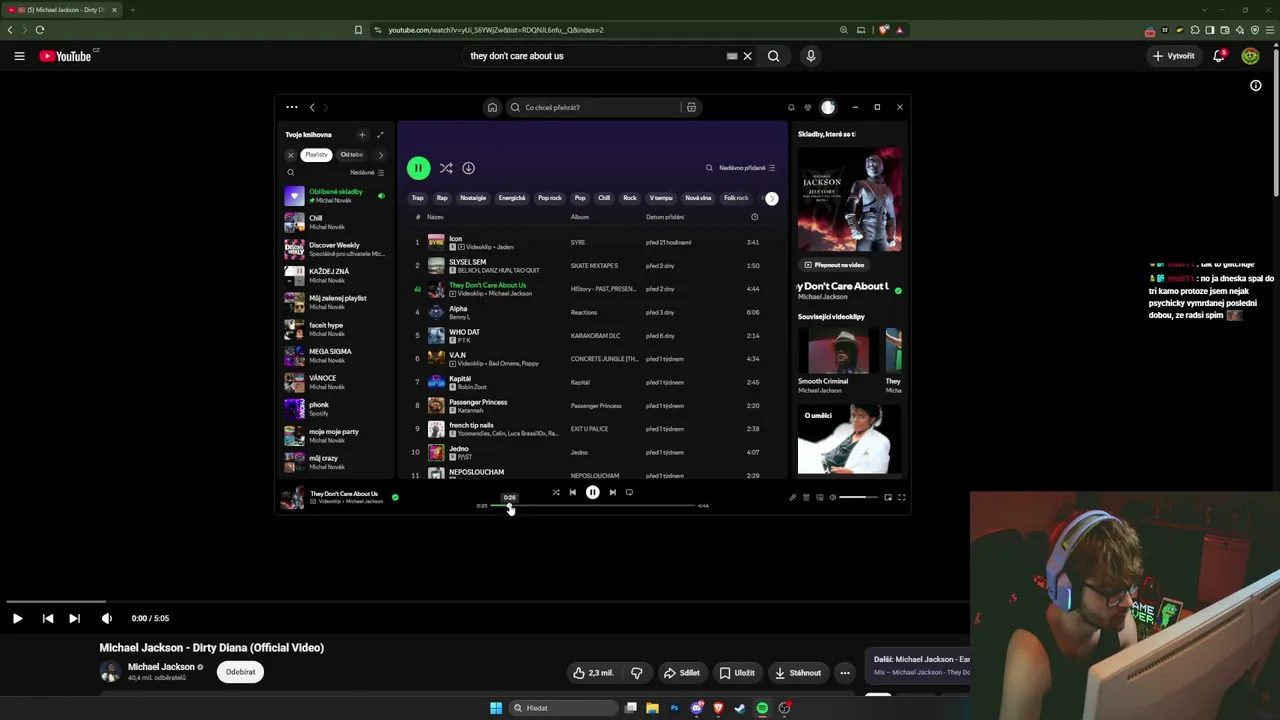Pause Spotify from the bottom playback bar
The width and height of the screenshot is (1280, 720).
click(x=593, y=492)
